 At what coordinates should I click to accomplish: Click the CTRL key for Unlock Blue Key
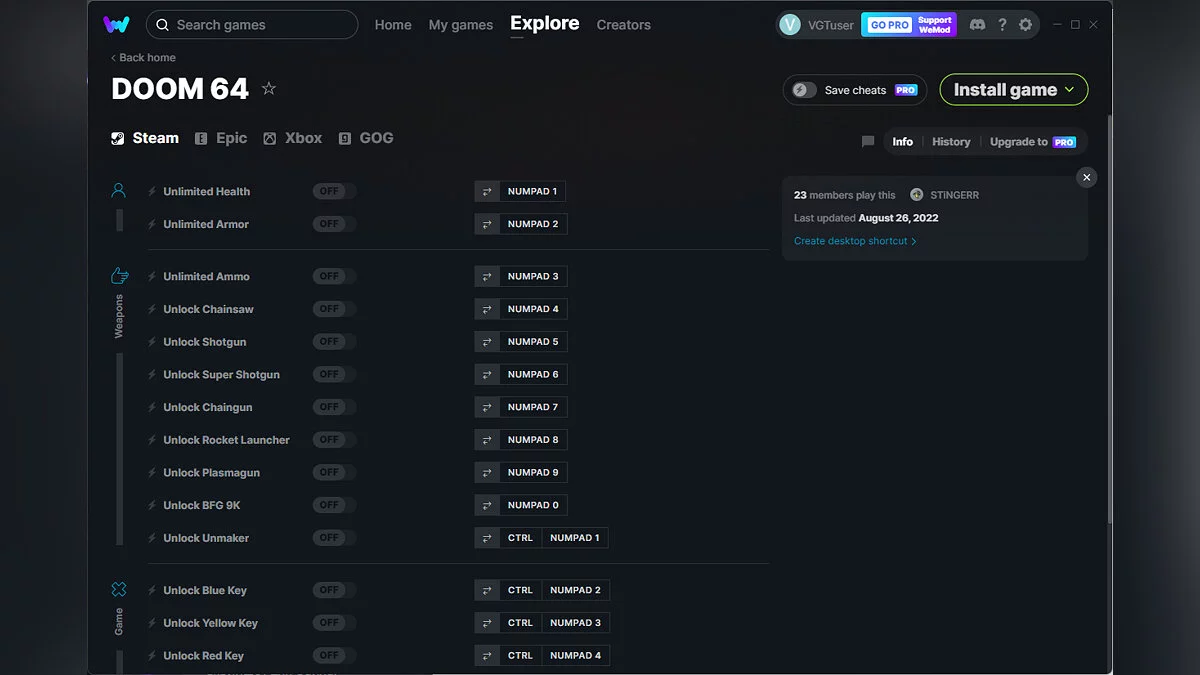(x=521, y=590)
